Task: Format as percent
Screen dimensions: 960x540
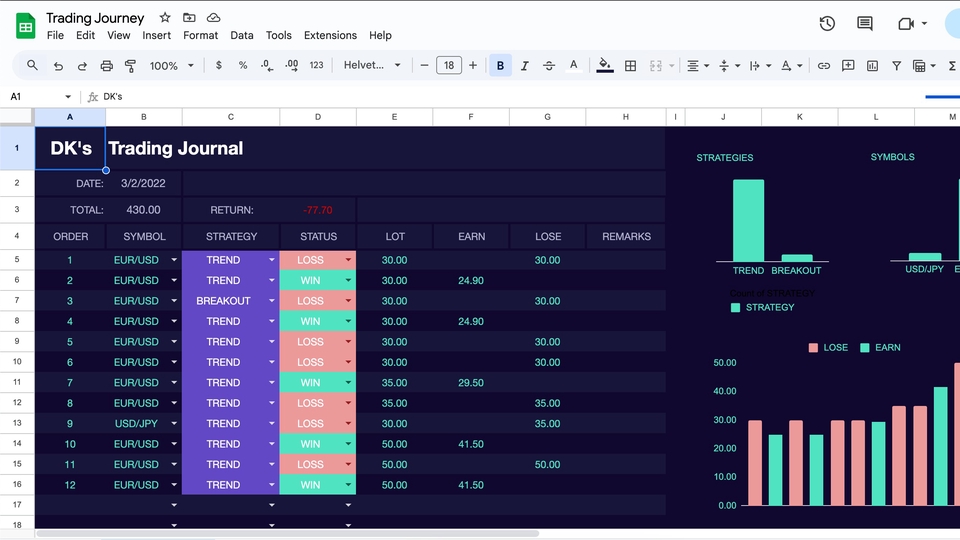Action: tap(243, 65)
